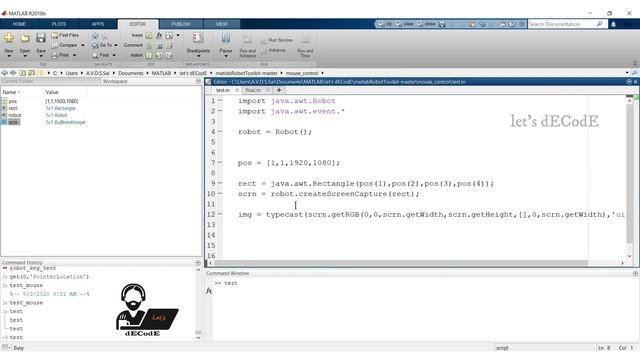
Task: Select the EDITOR ribbon tab
Action: click(x=138, y=24)
